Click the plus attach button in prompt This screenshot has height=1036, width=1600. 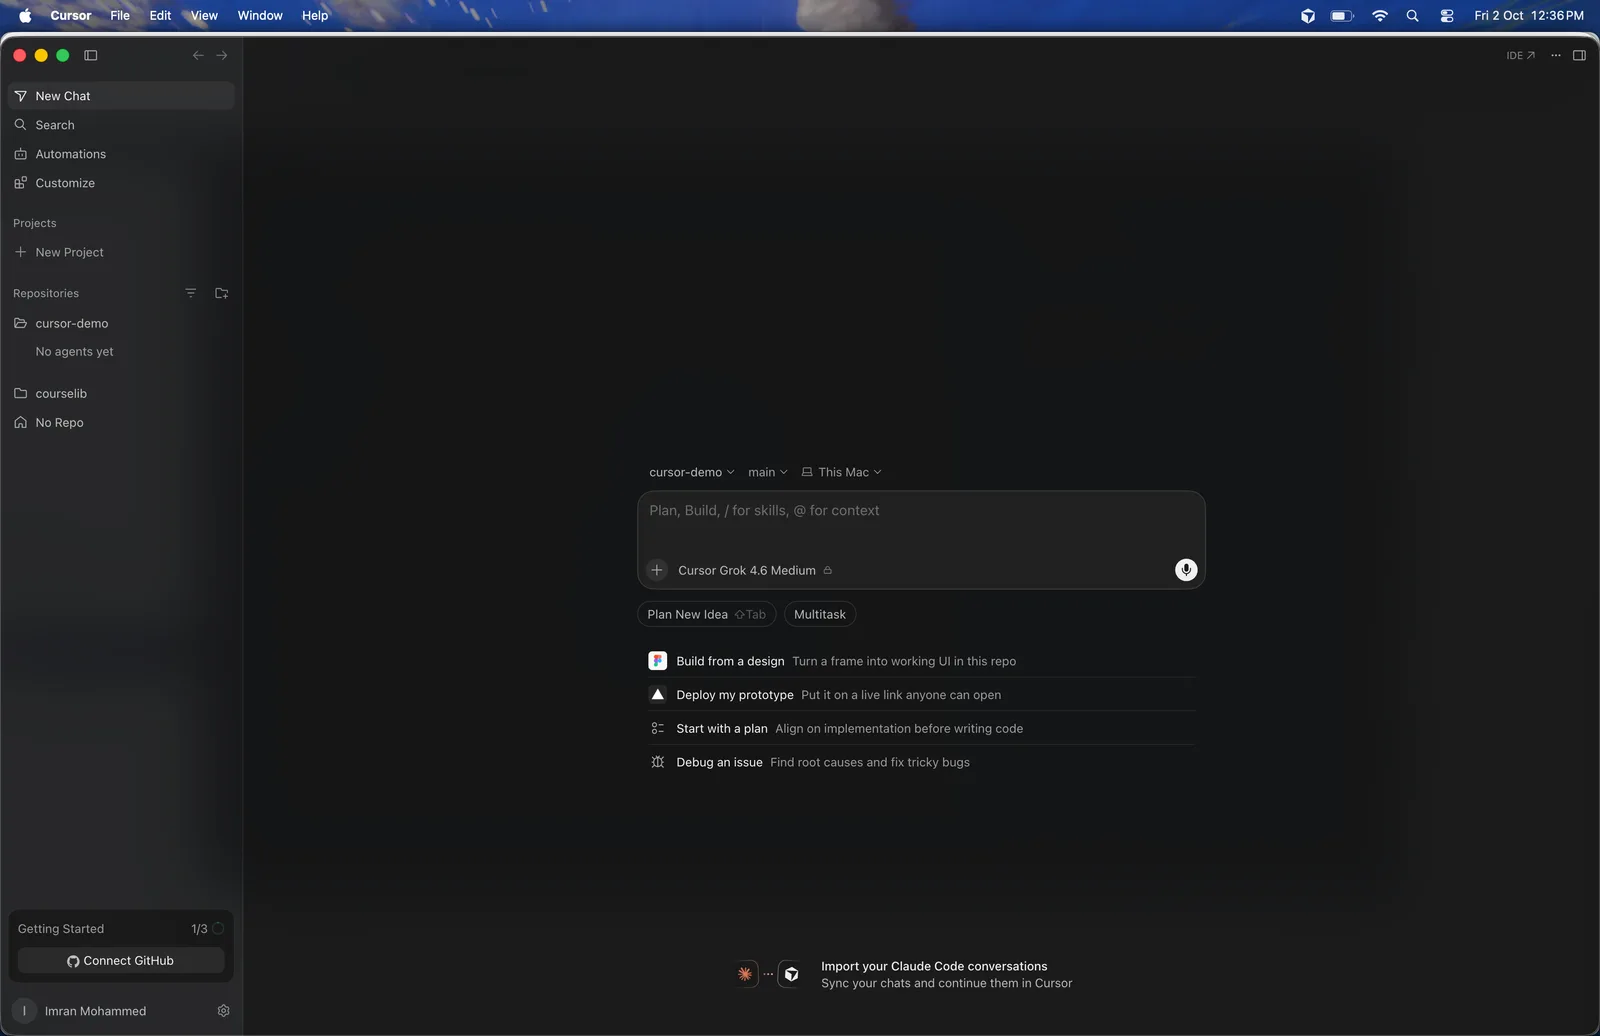(657, 570)
